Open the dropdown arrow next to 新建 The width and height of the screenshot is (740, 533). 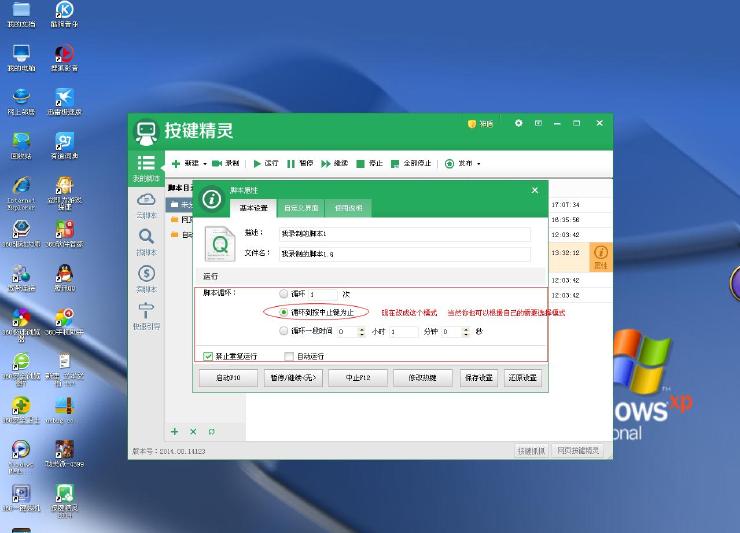(205, 164)
